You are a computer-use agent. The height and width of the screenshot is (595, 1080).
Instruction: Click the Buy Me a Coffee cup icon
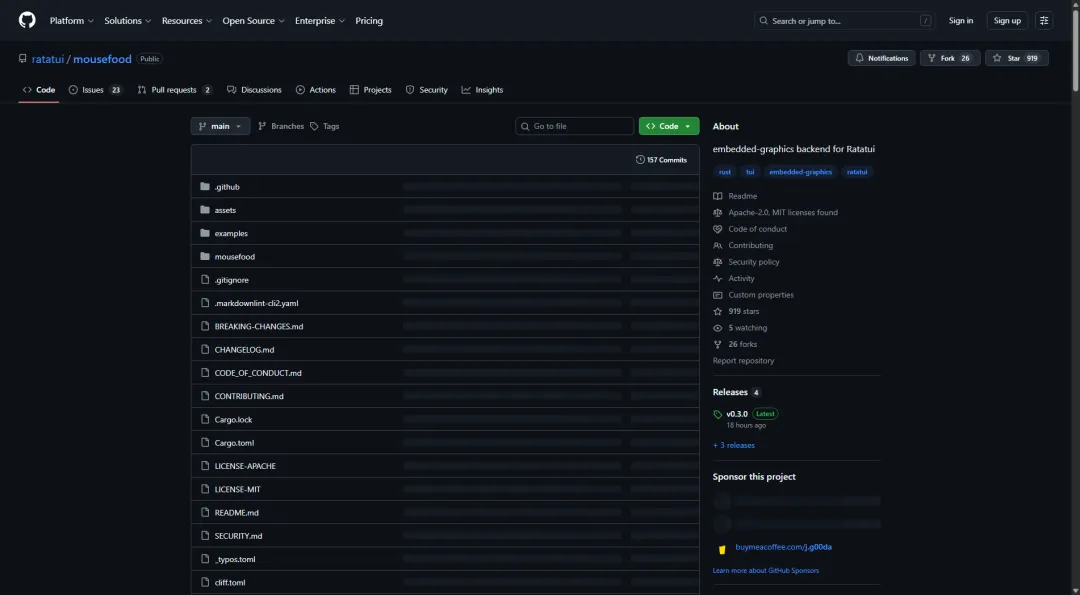tap(722, 549)
